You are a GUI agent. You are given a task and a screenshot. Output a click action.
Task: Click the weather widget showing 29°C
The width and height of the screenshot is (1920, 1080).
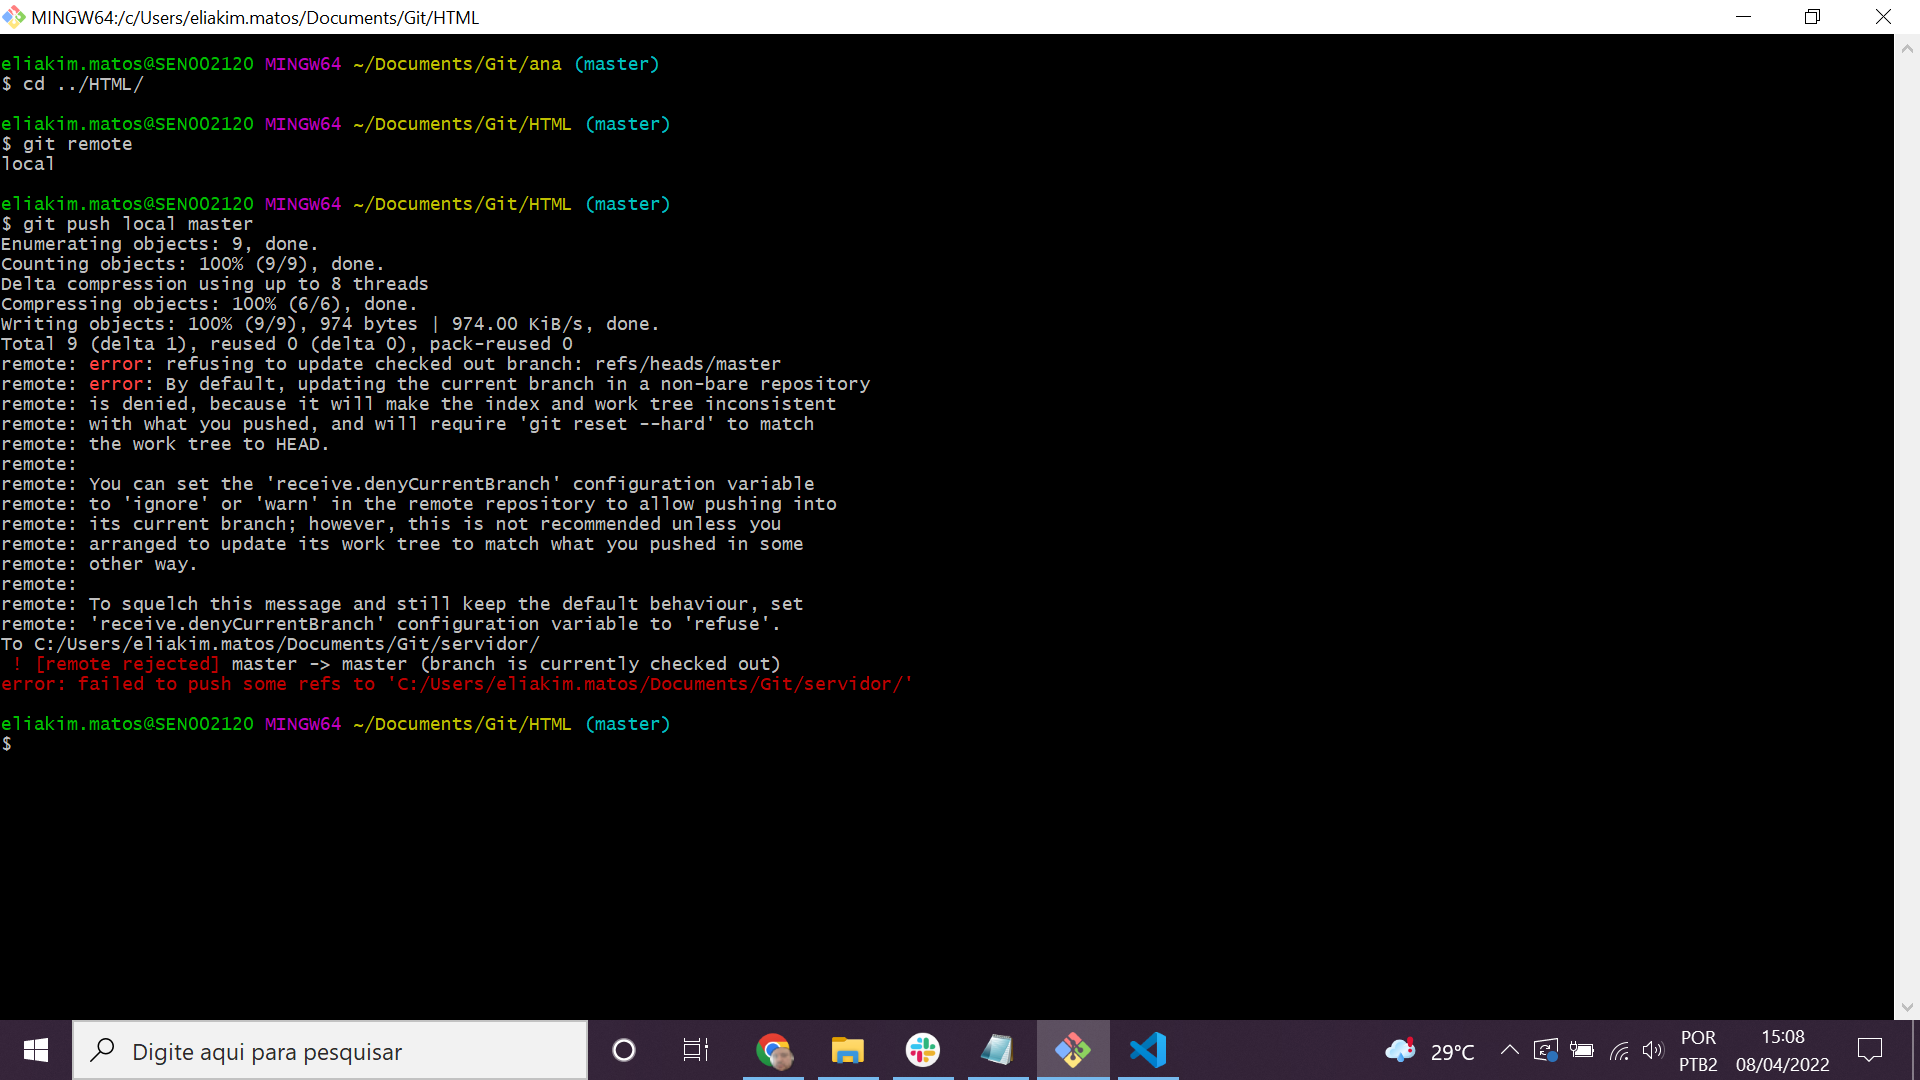point(1430,1051)
